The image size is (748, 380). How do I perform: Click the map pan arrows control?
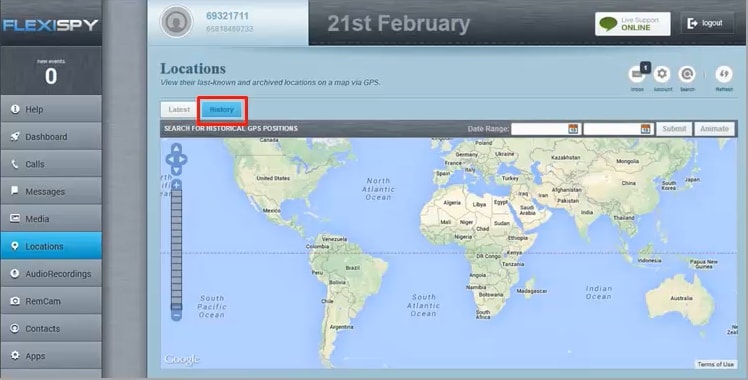[176, 159]
